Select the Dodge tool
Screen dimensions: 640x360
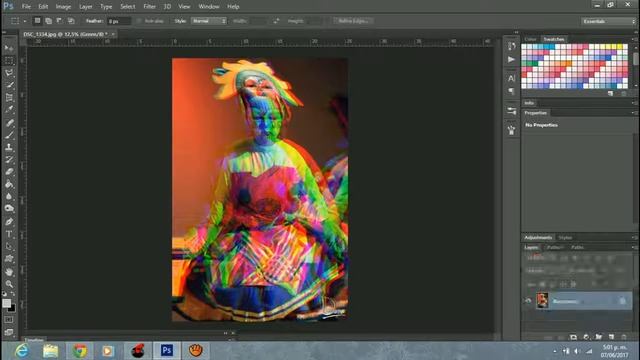point(9,209)
